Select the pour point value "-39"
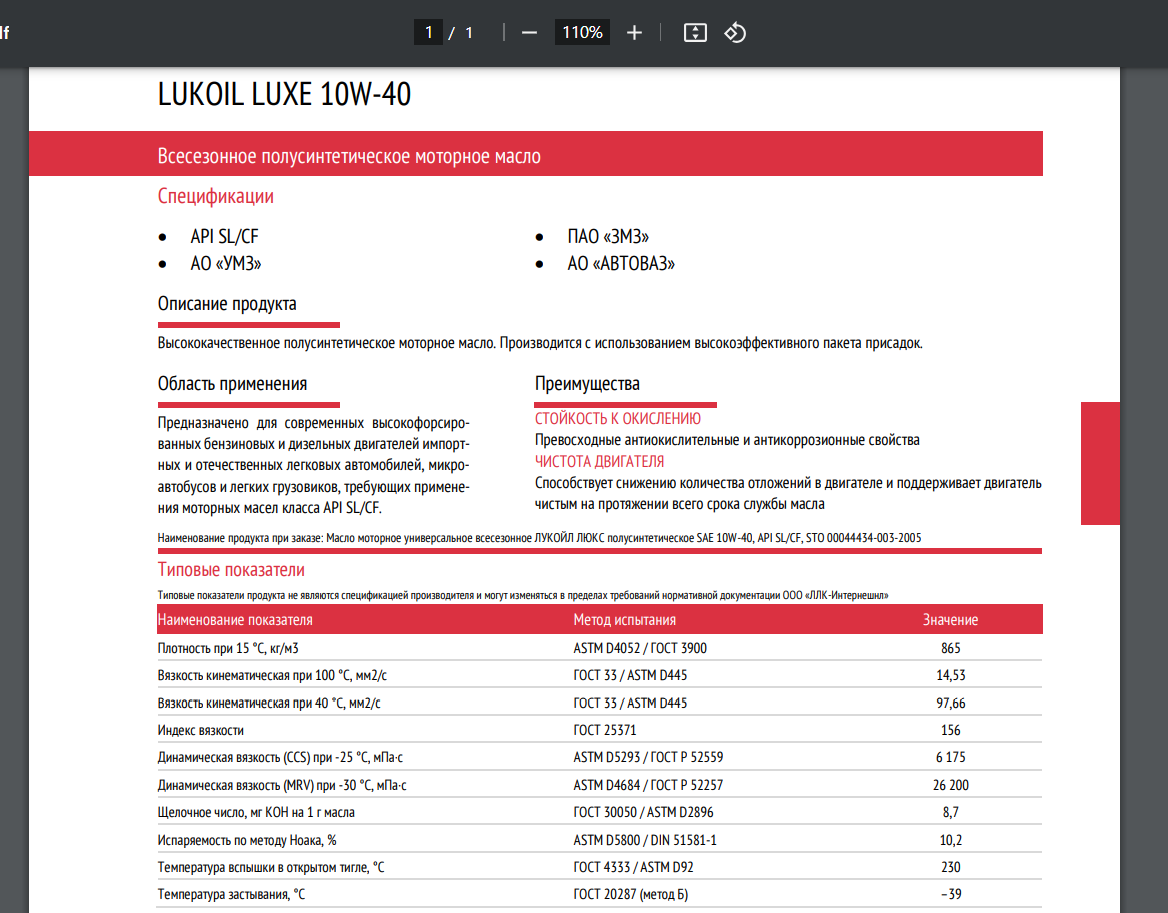 (x=950, y=894)
